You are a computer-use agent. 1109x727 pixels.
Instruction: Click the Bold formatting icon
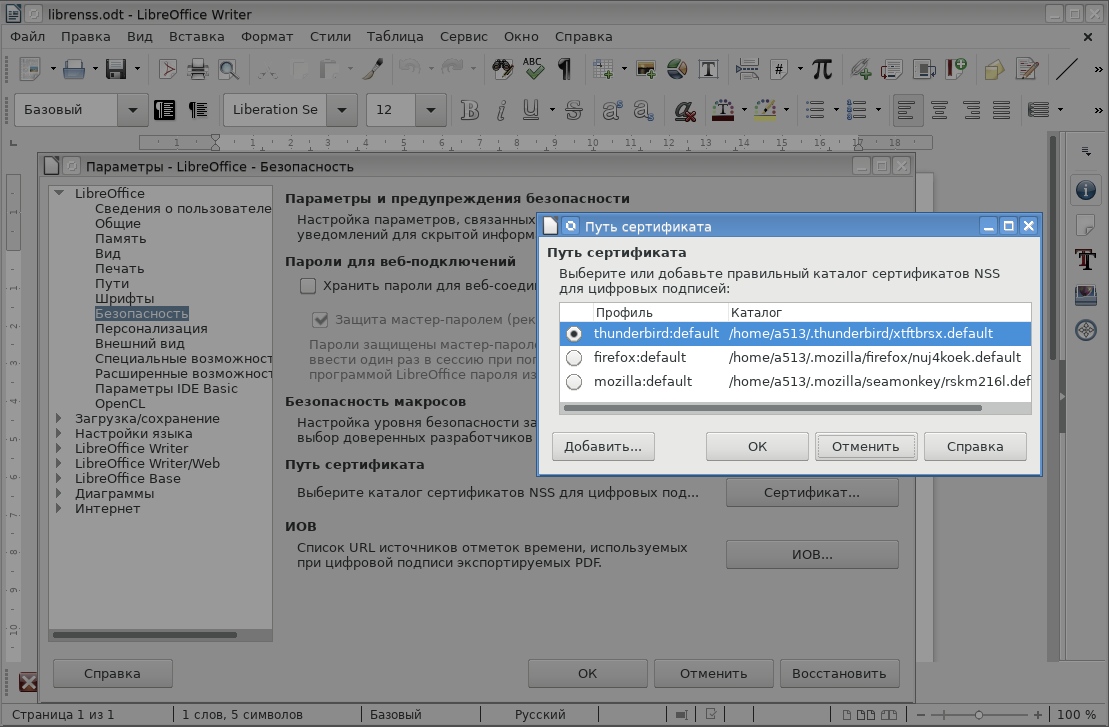pos(470,110)
